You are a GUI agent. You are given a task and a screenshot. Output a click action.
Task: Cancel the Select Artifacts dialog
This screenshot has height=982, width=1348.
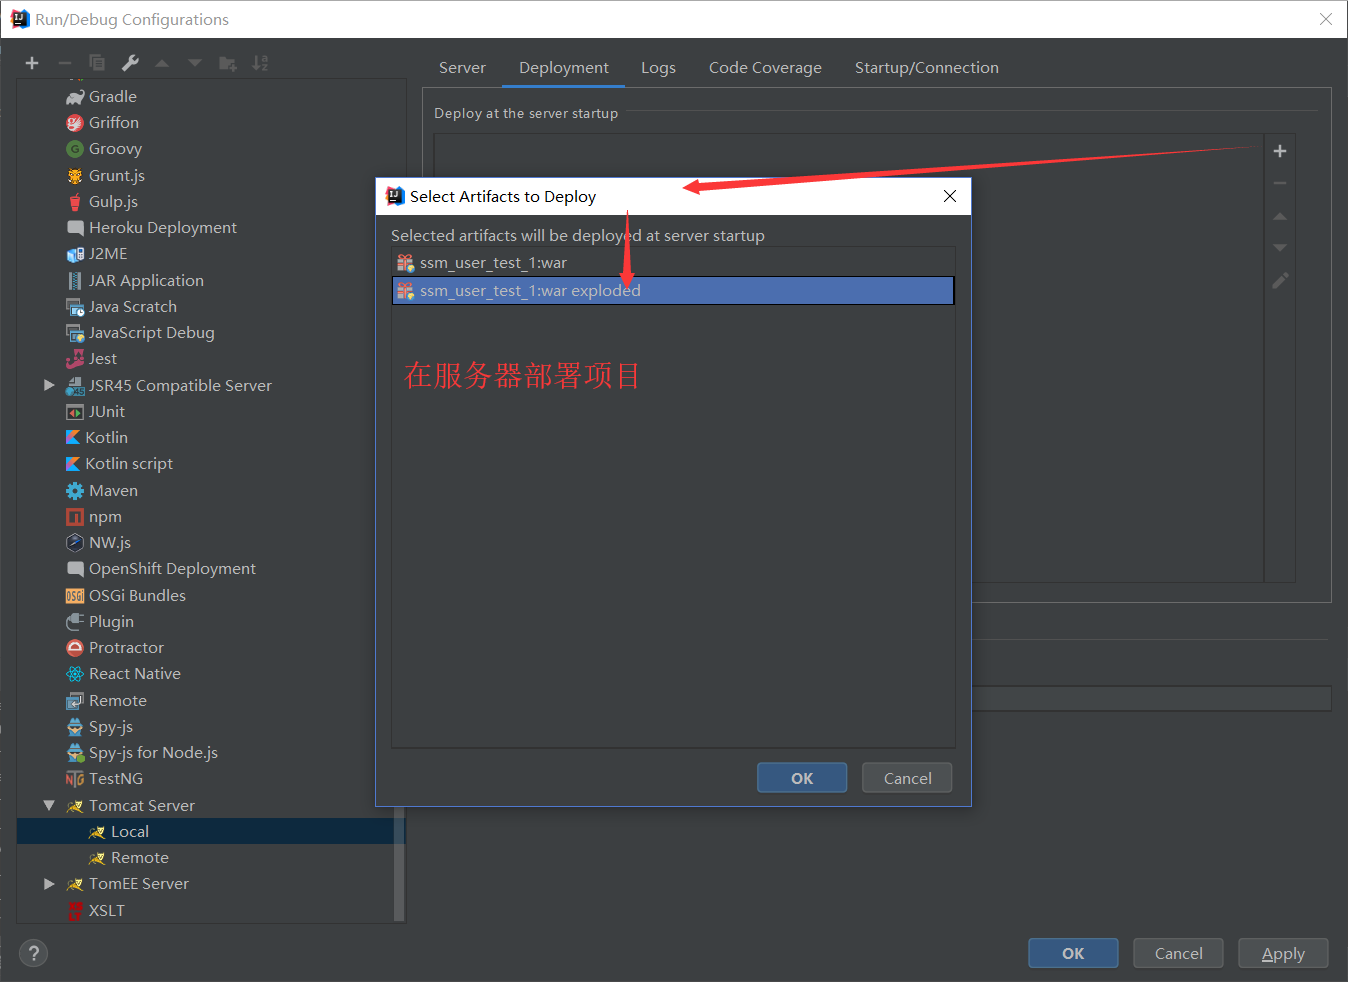(x=907, y=778)
